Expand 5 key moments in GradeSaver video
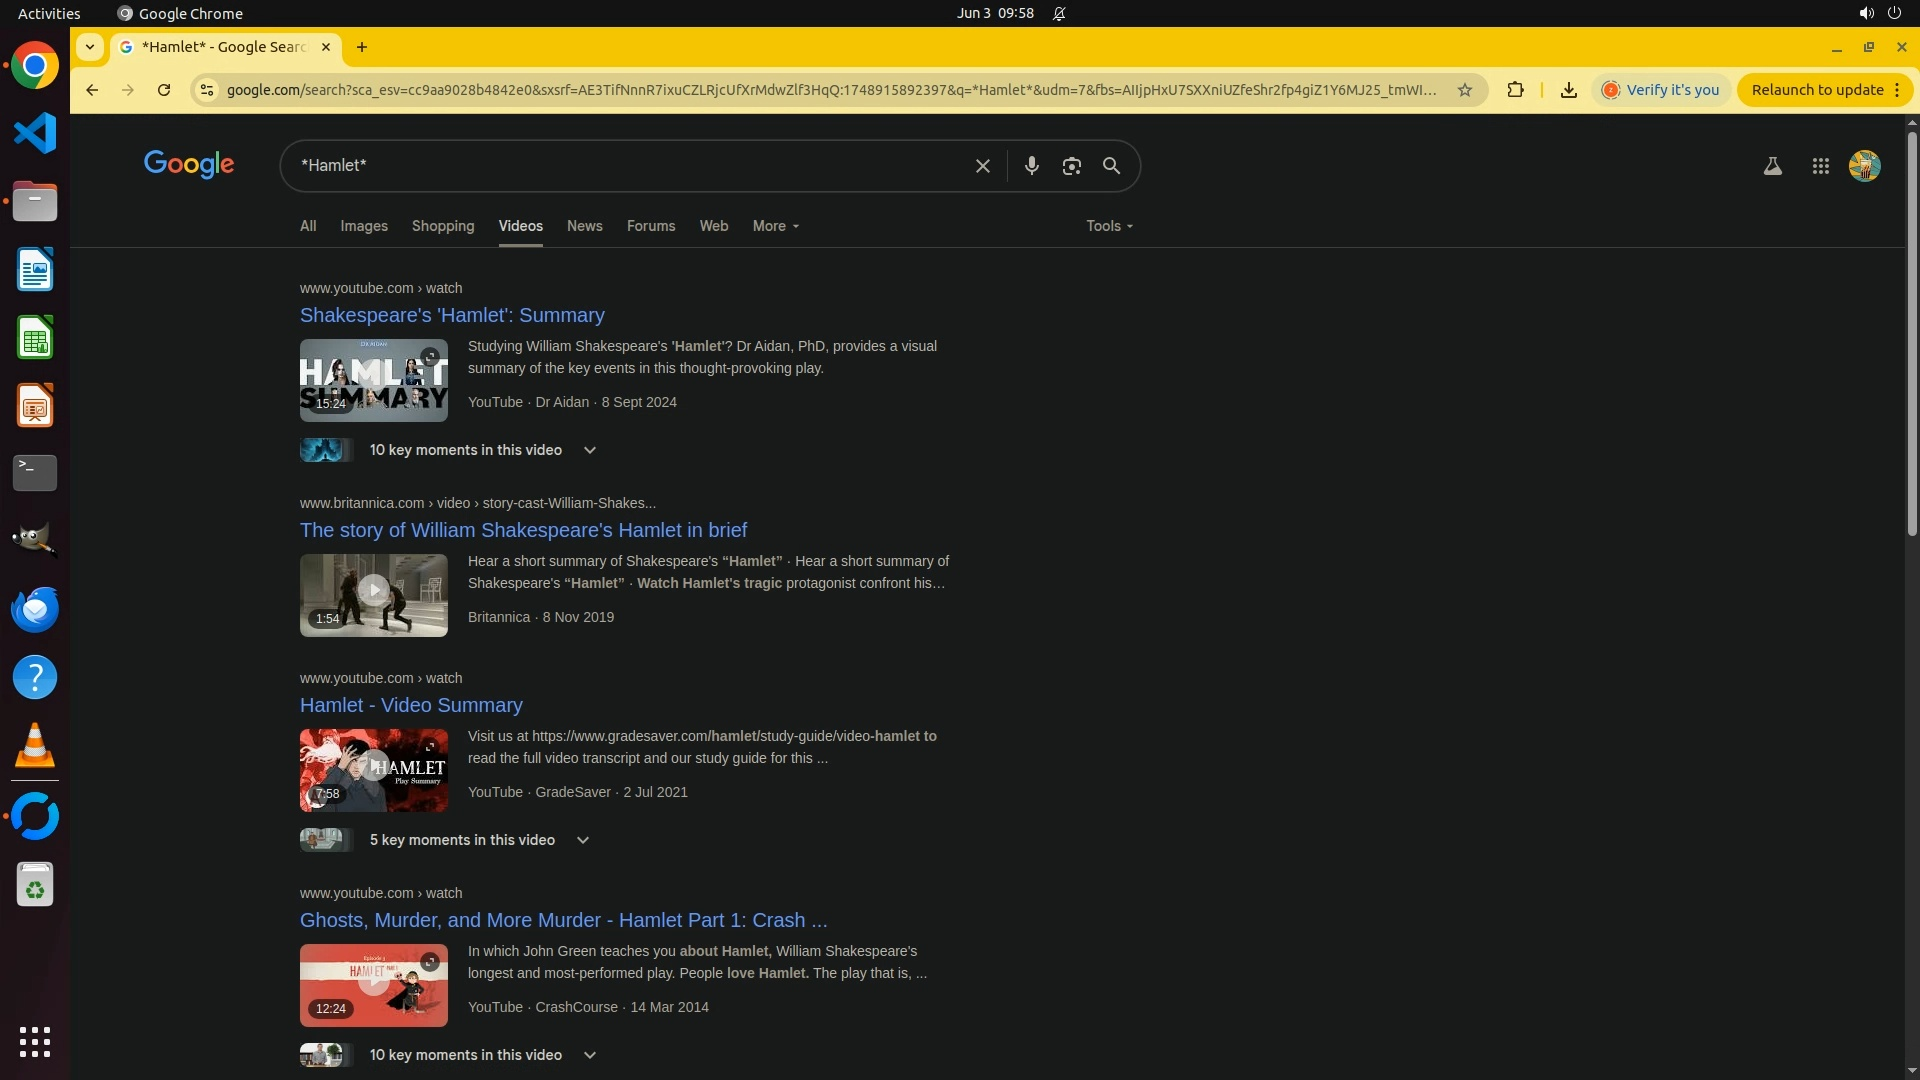1920x1080 pixels. click(582, 840)
